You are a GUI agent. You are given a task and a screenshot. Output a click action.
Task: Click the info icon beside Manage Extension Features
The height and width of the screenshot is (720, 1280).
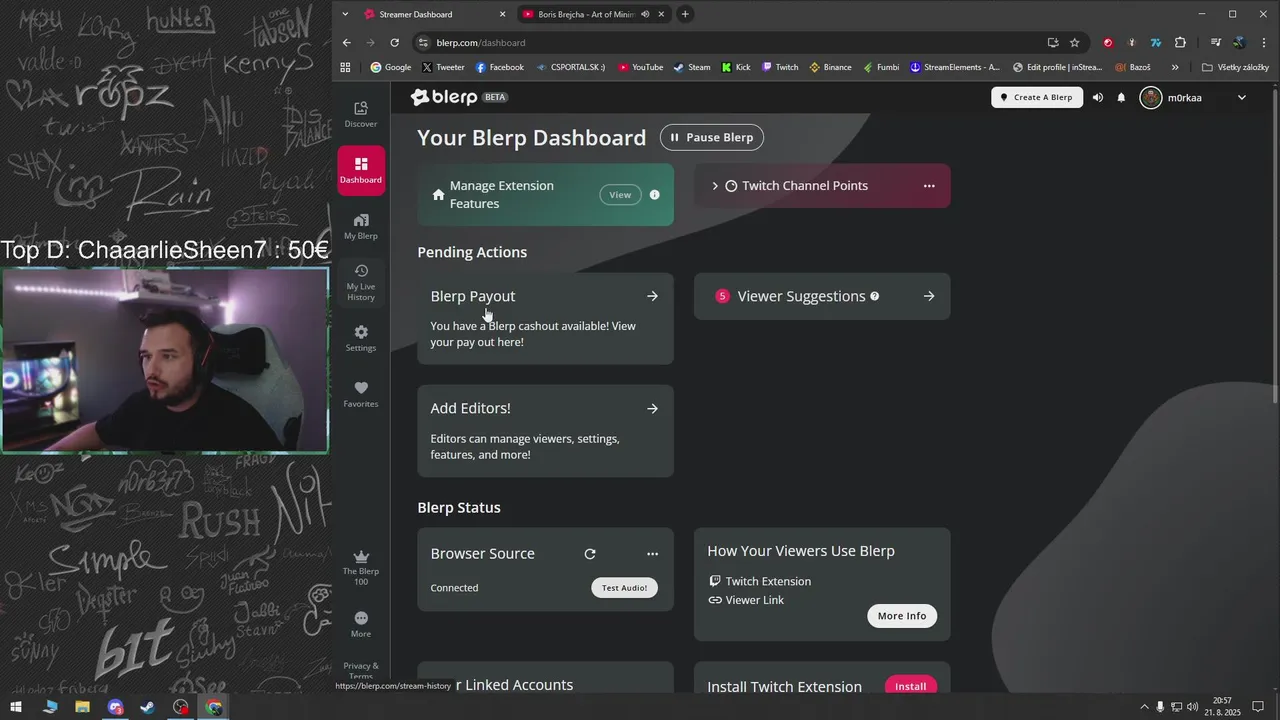tap(655, 195)
